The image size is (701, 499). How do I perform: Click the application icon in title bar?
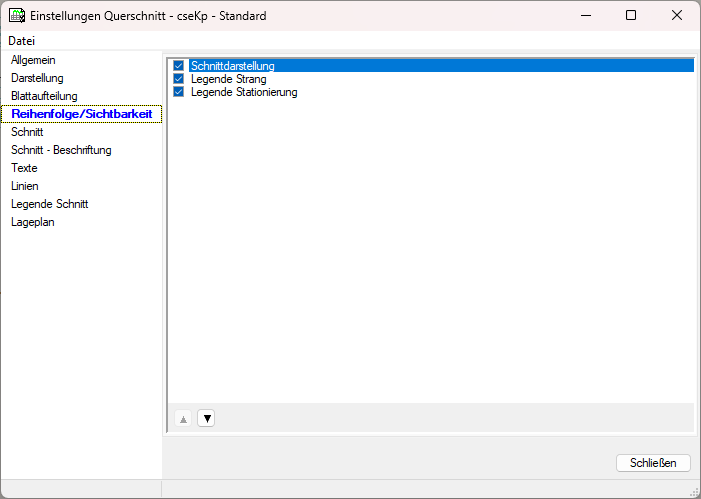[x=17, y=16]
